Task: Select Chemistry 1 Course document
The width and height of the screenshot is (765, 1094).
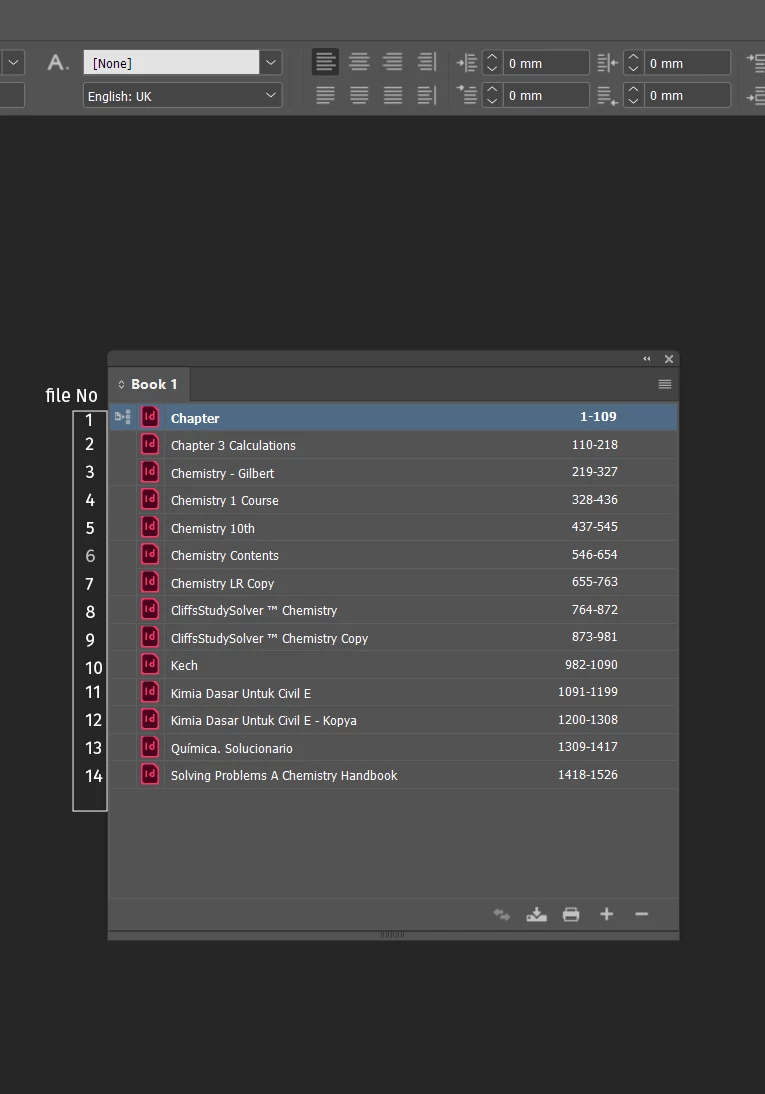Action: point(393,500)
